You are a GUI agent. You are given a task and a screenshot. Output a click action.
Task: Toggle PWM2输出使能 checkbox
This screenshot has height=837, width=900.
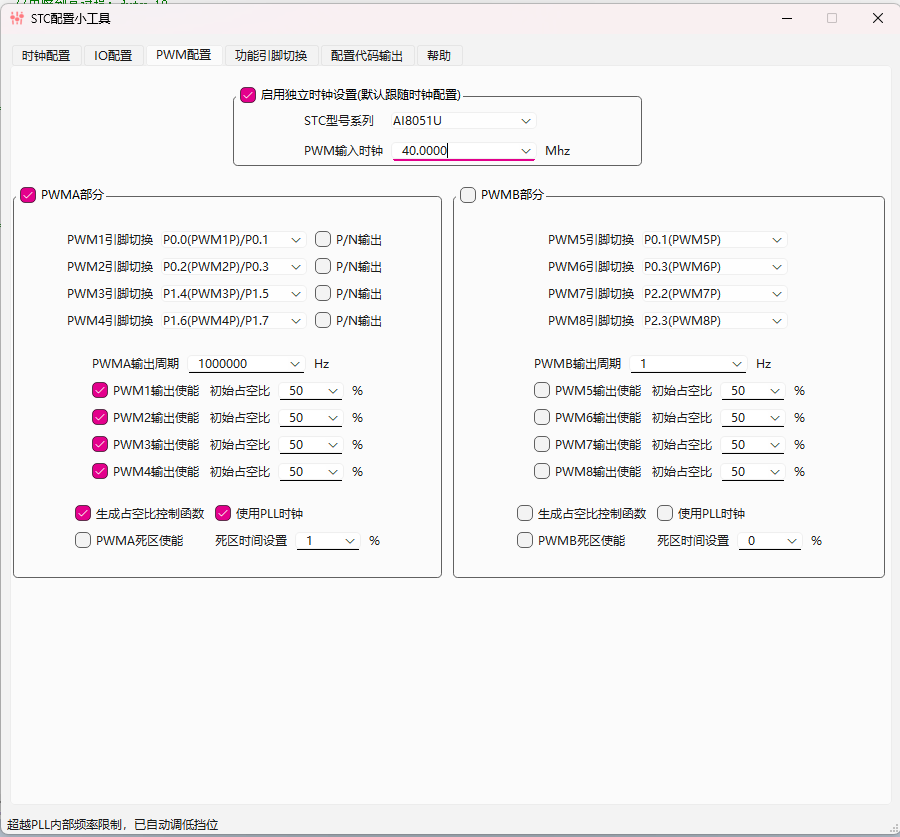(x=100, y=418)
